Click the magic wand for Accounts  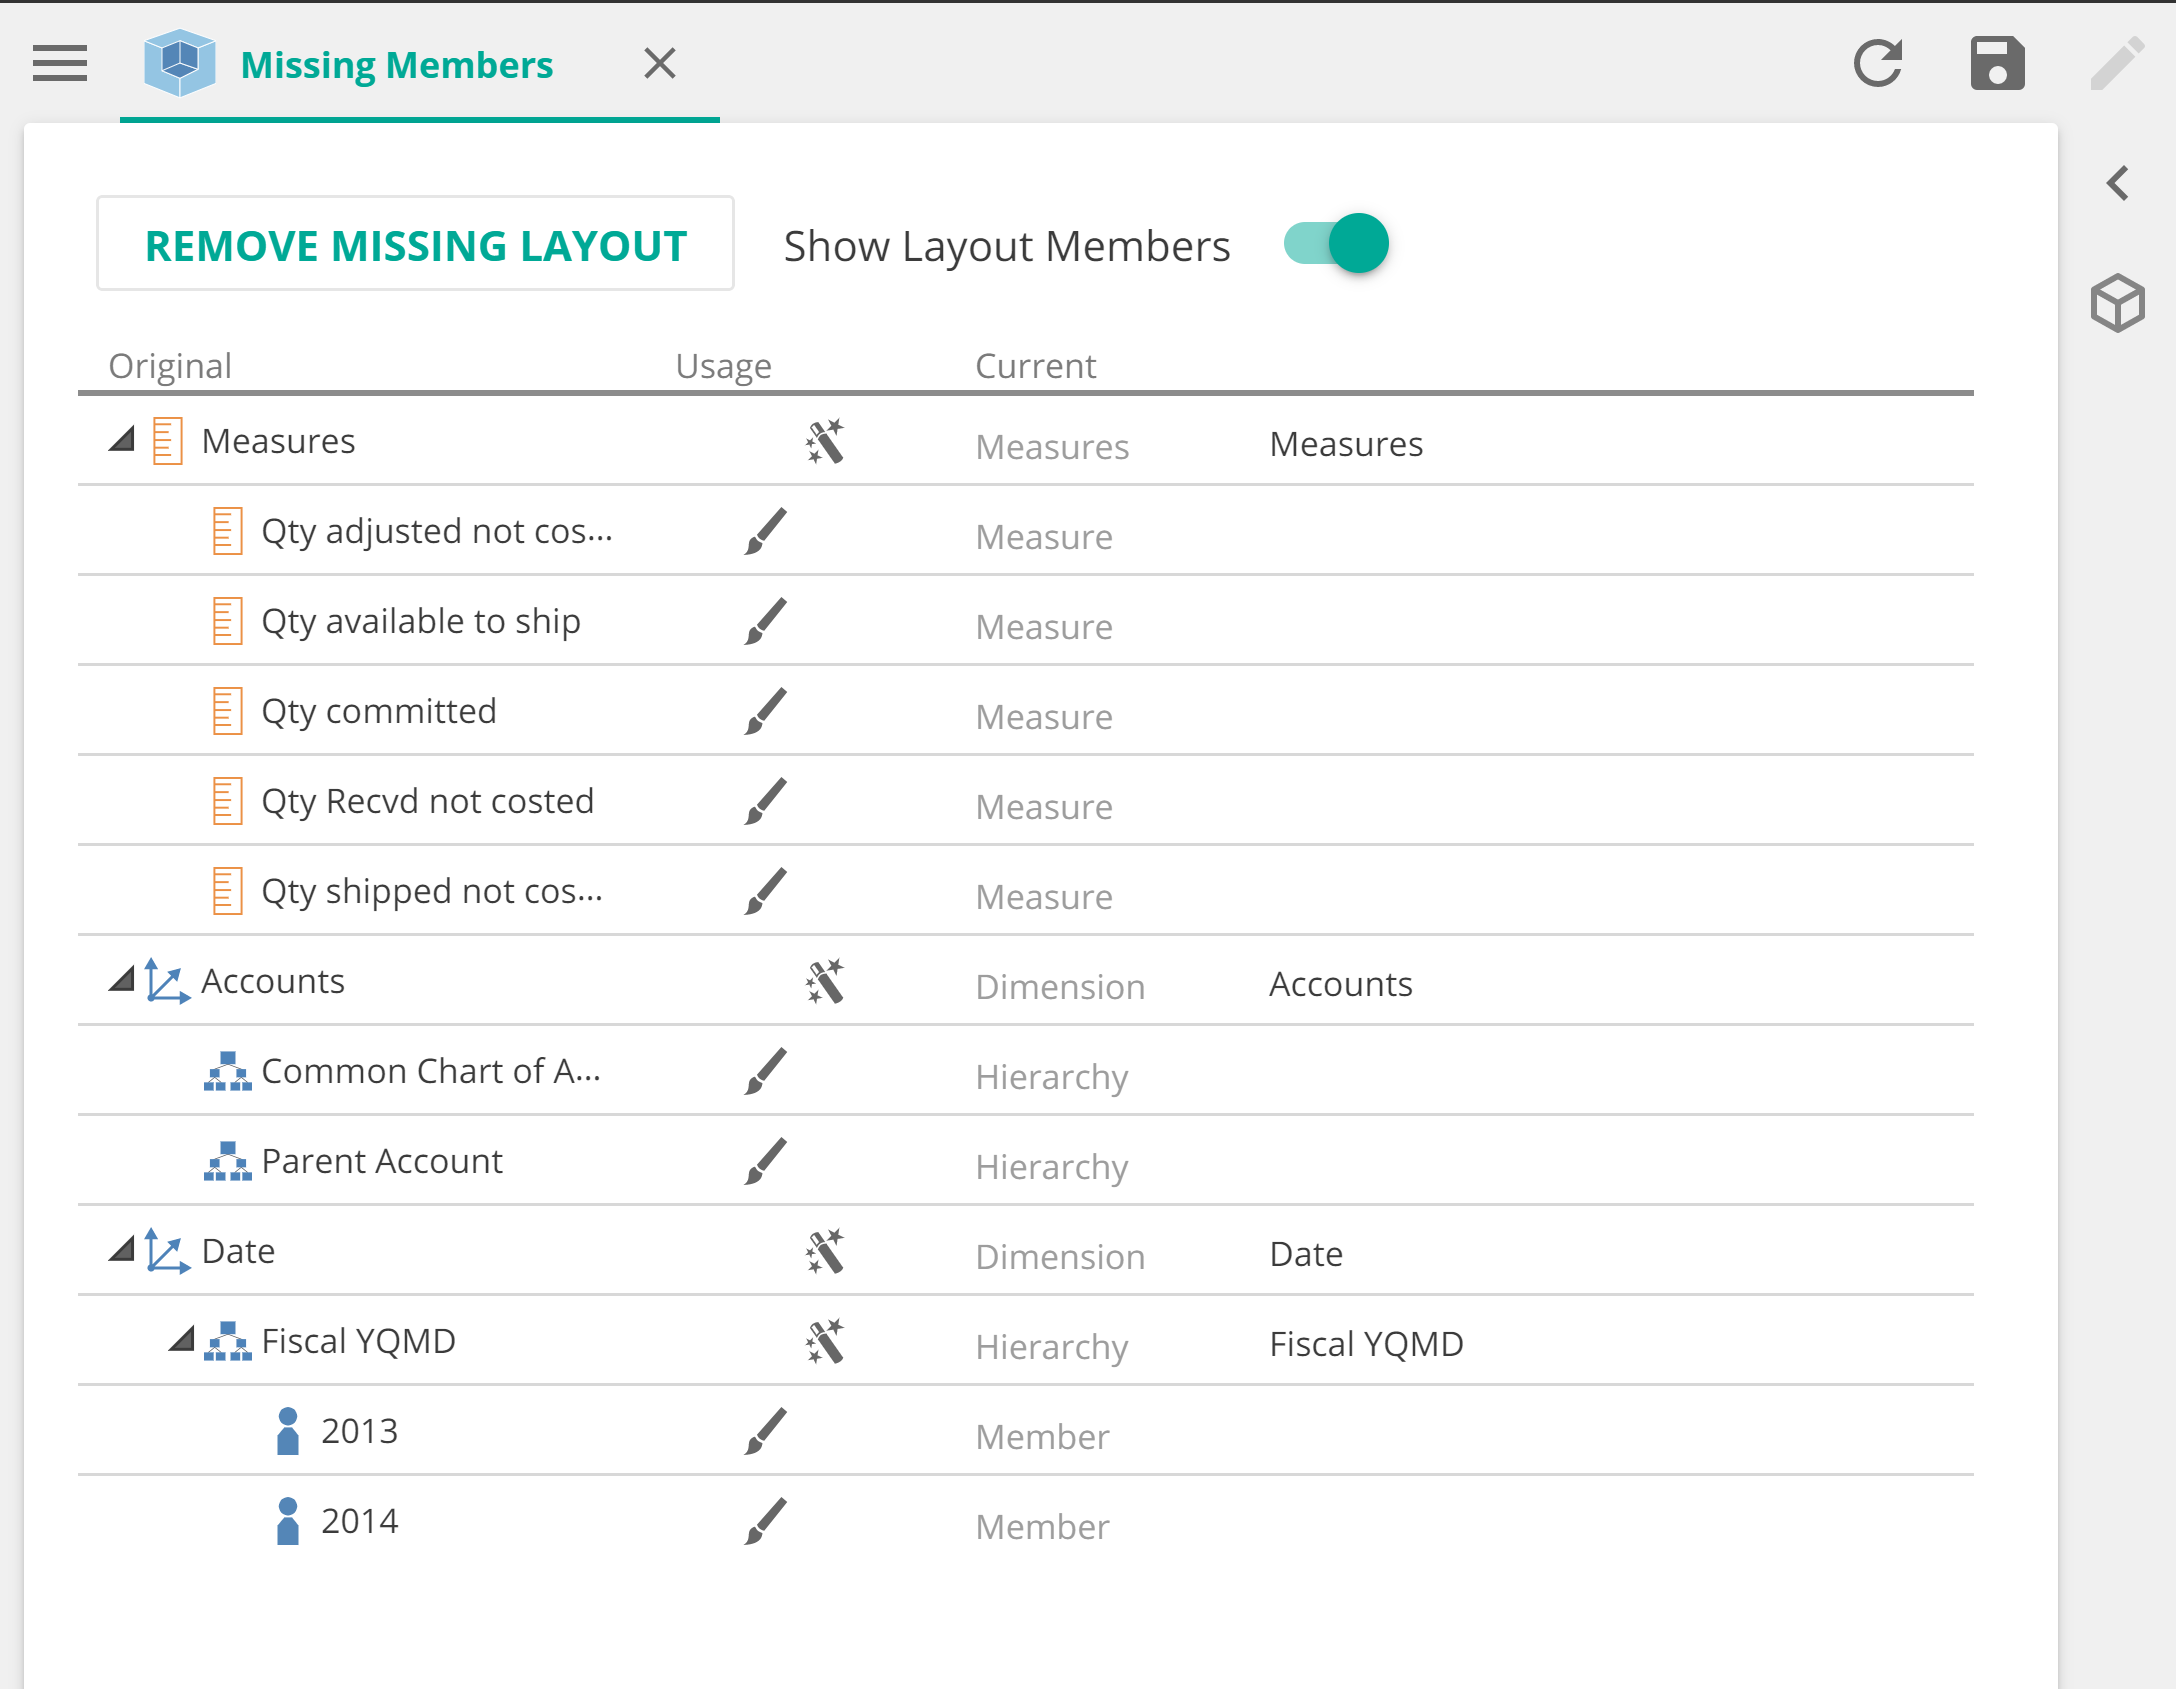click(825, 981)
